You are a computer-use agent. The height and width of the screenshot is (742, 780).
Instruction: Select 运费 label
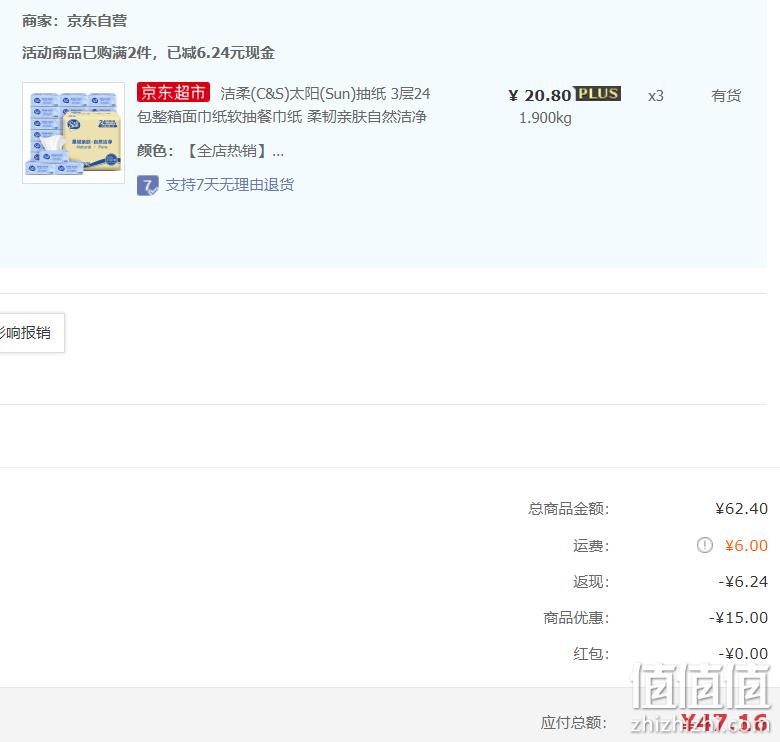(x=591, y=546)
